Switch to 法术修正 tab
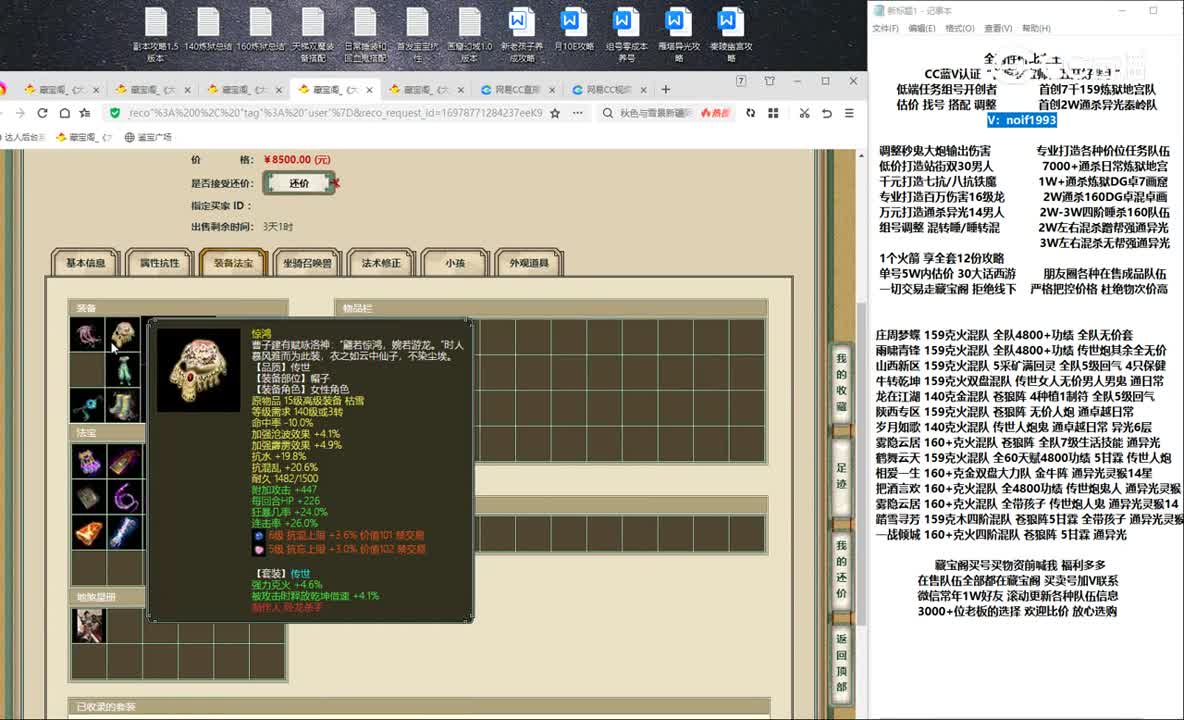Image resolution: width=1184 pixels, height=720 pixels. pos(381,263)
